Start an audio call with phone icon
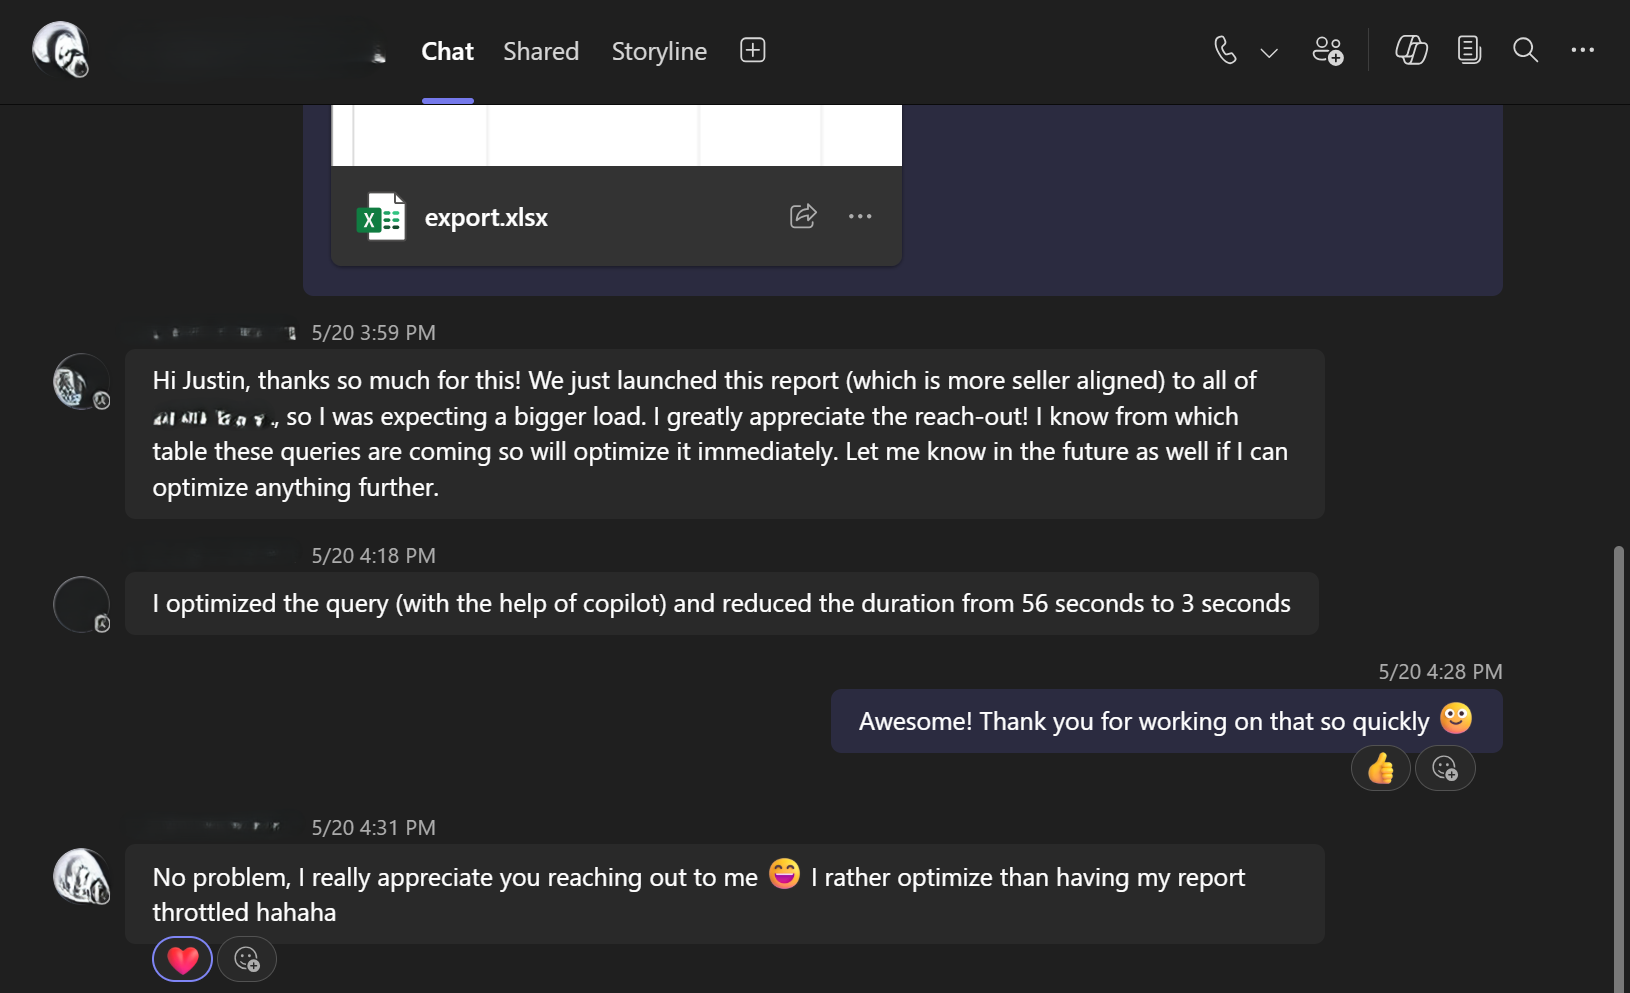 [1225, 50]
